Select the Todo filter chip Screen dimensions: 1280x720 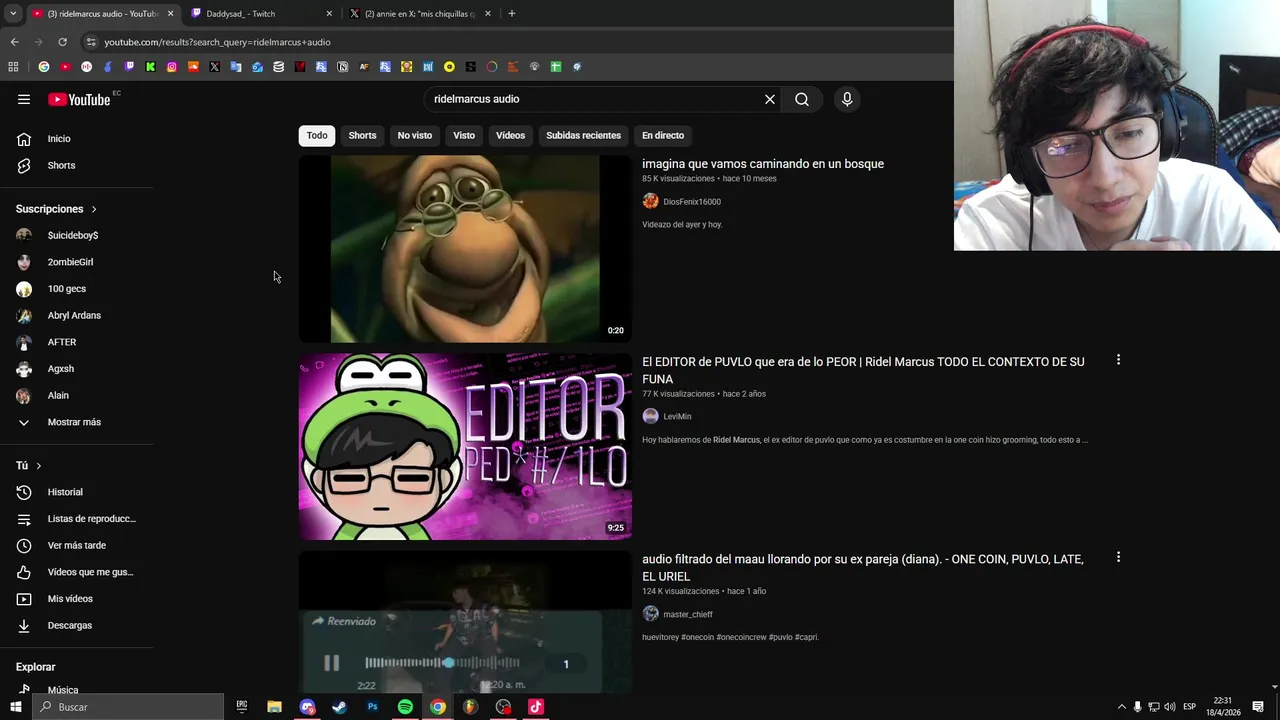[317, 135]
